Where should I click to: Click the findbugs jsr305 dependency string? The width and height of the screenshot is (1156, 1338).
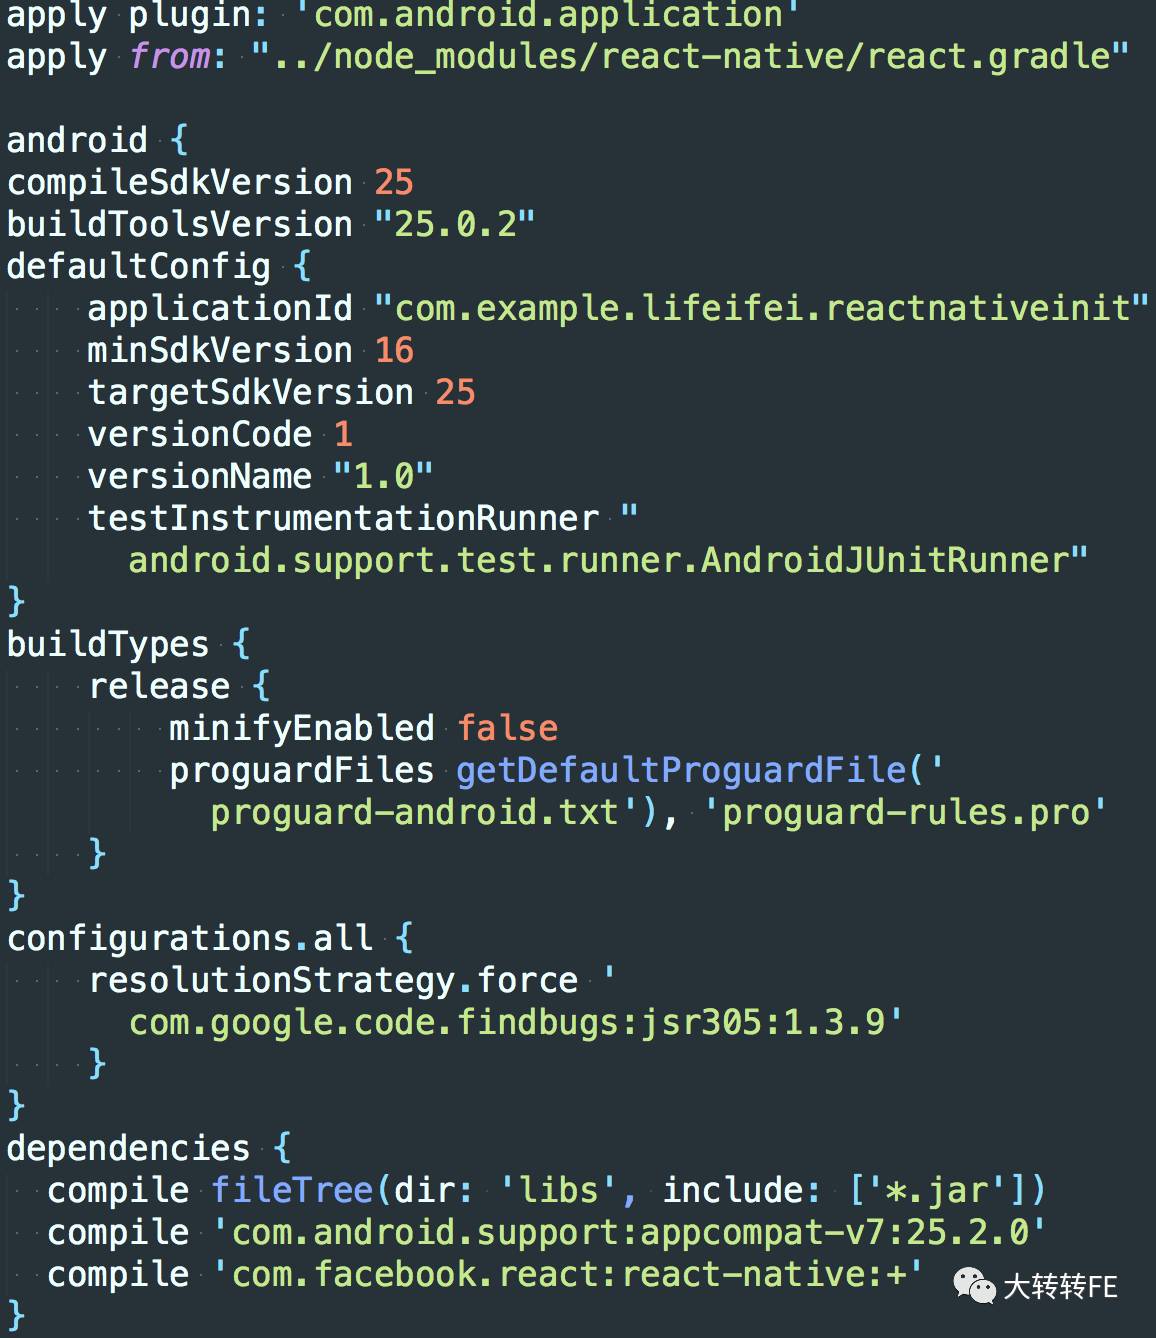[516, 1022]
